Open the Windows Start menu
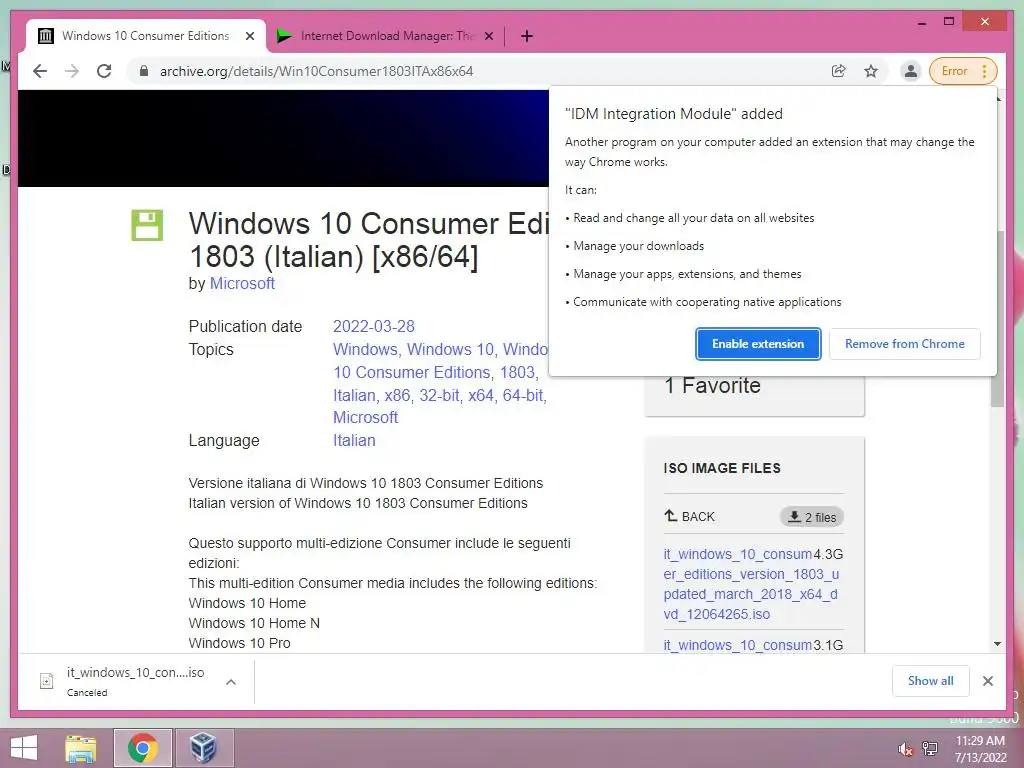Screen dimensions: 1024x768 coord(24,748)
